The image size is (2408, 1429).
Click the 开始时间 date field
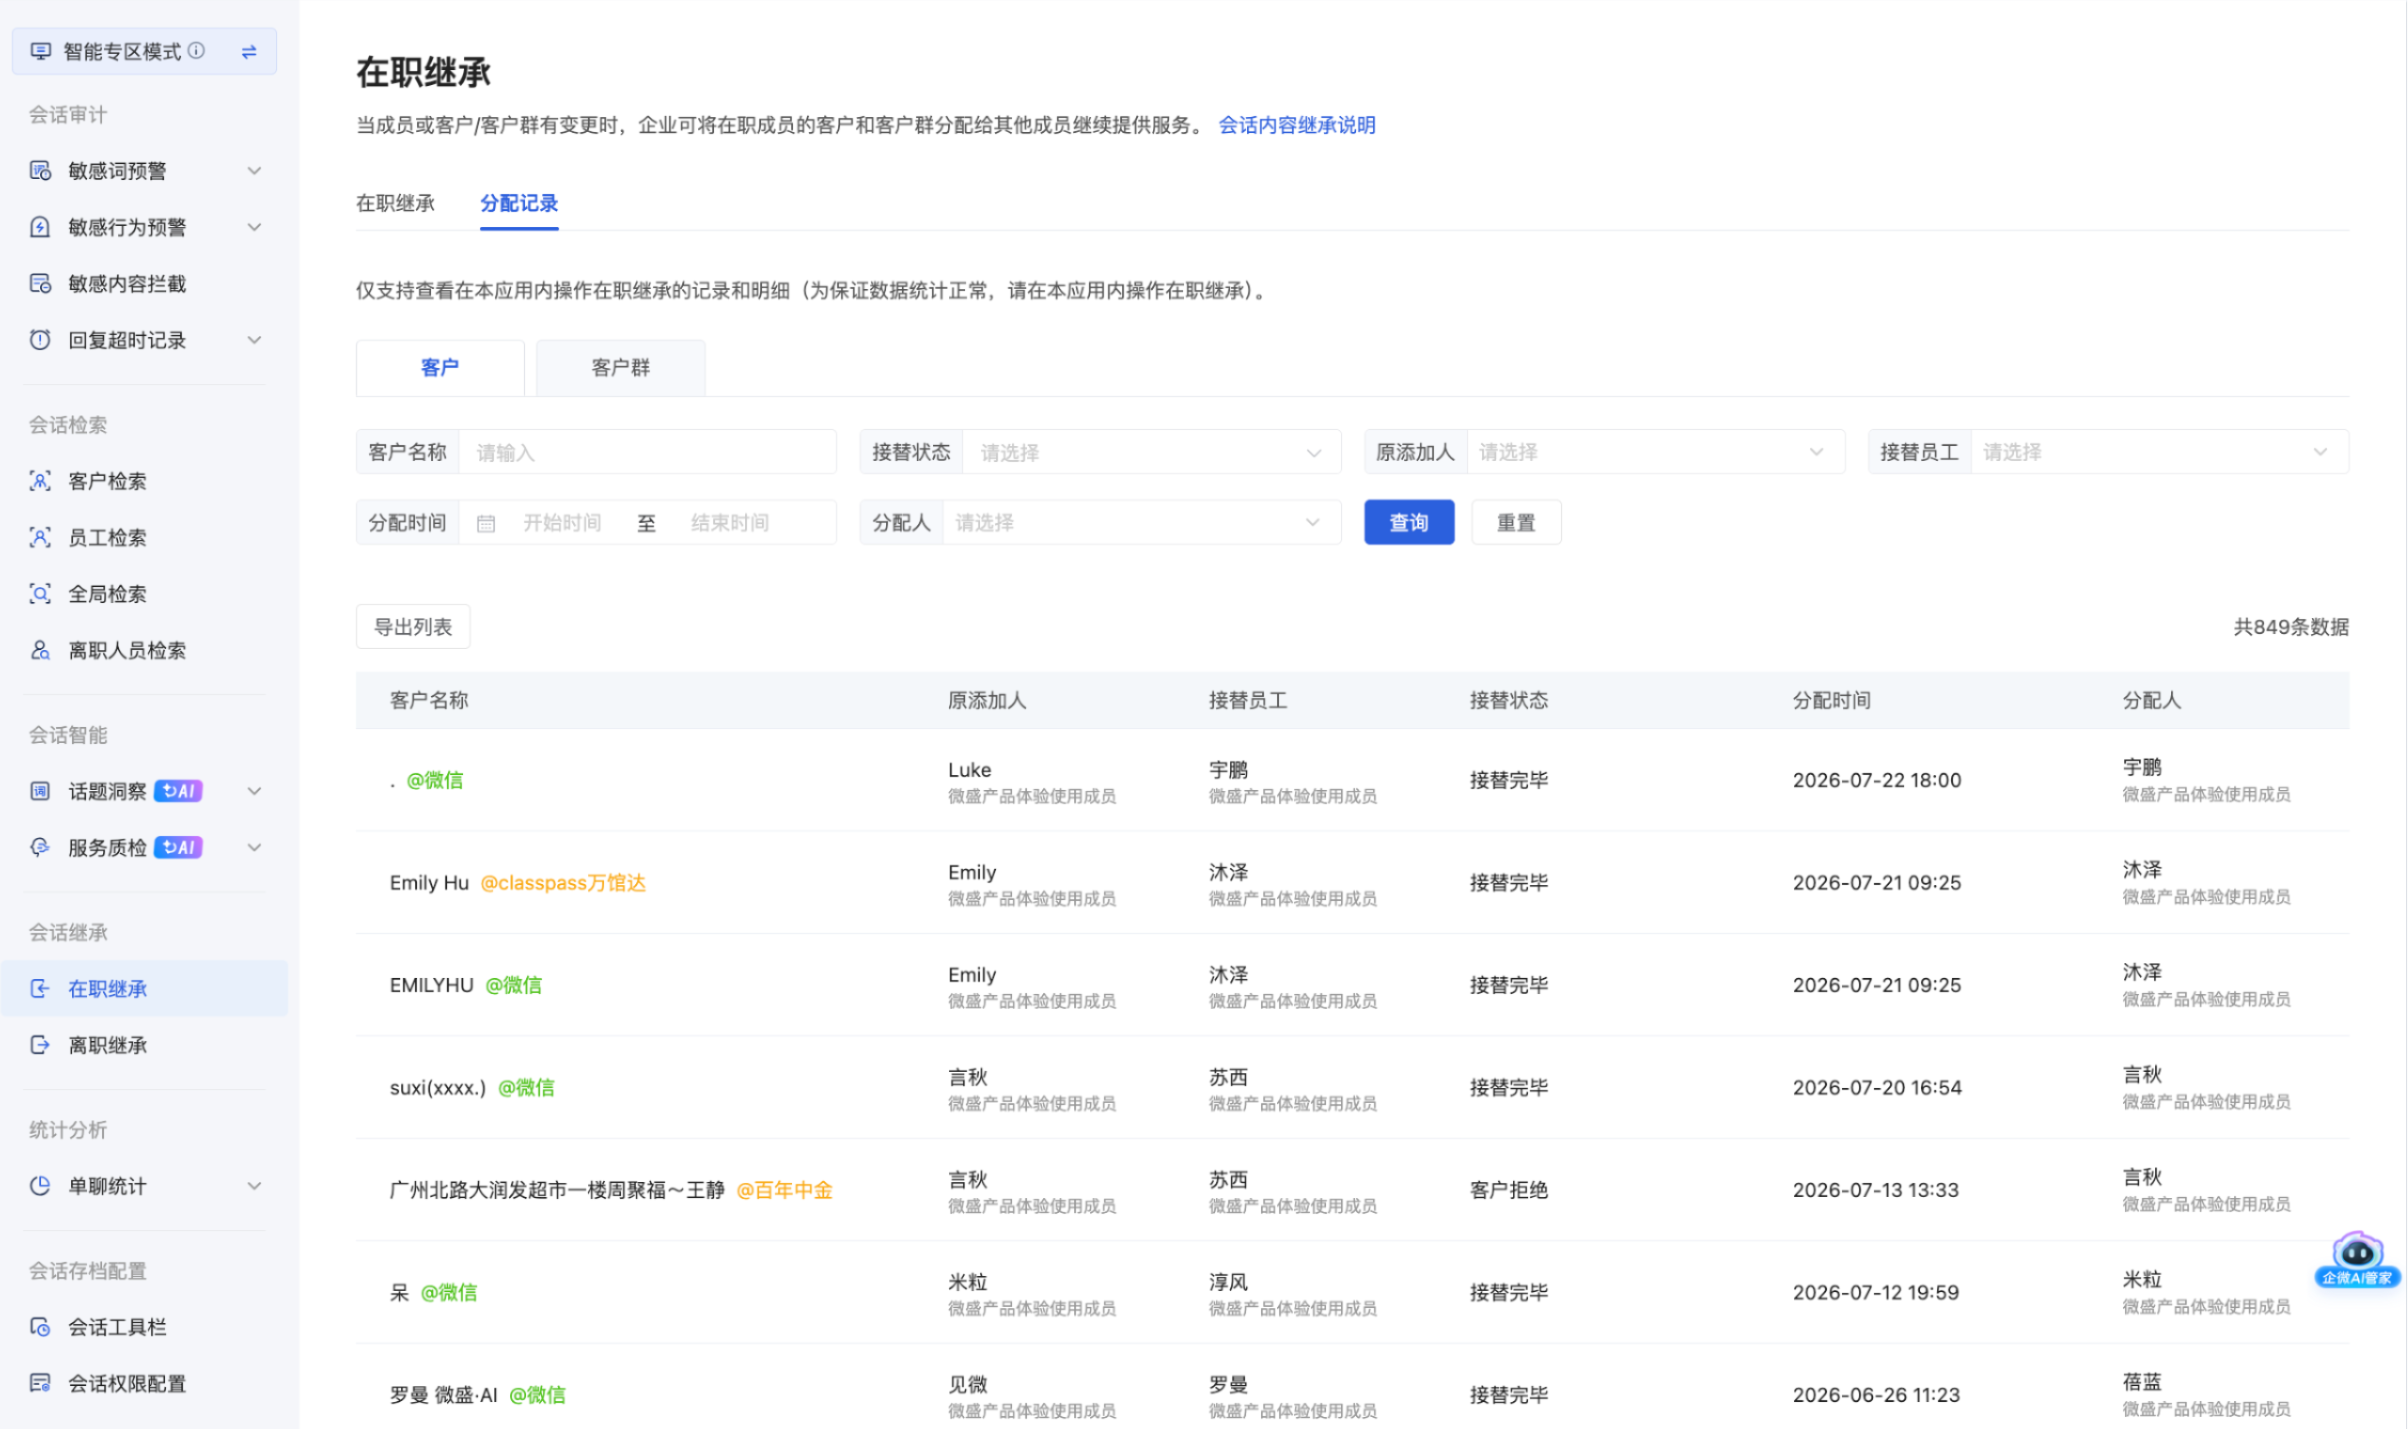[x=562, y=523]
